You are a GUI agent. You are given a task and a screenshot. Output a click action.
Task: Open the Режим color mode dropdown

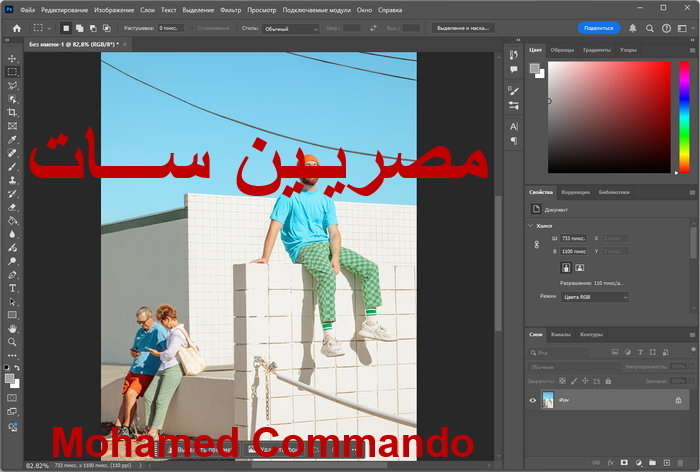(x=596, y=297)
